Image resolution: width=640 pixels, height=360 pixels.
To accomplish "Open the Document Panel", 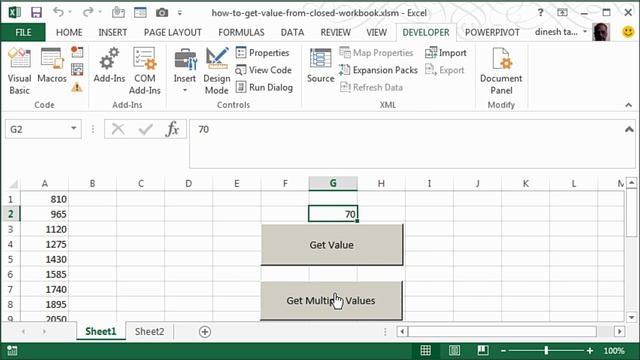I will pos(501,71).
